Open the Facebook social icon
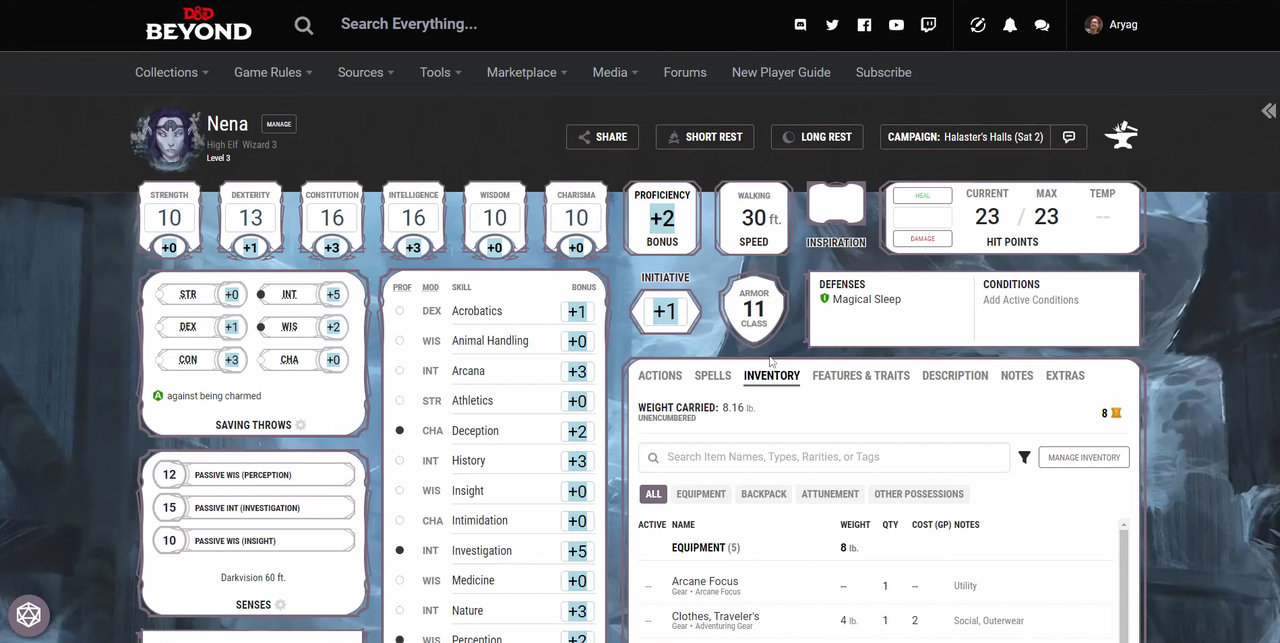The image size is (1280, 643). (864, 25)
